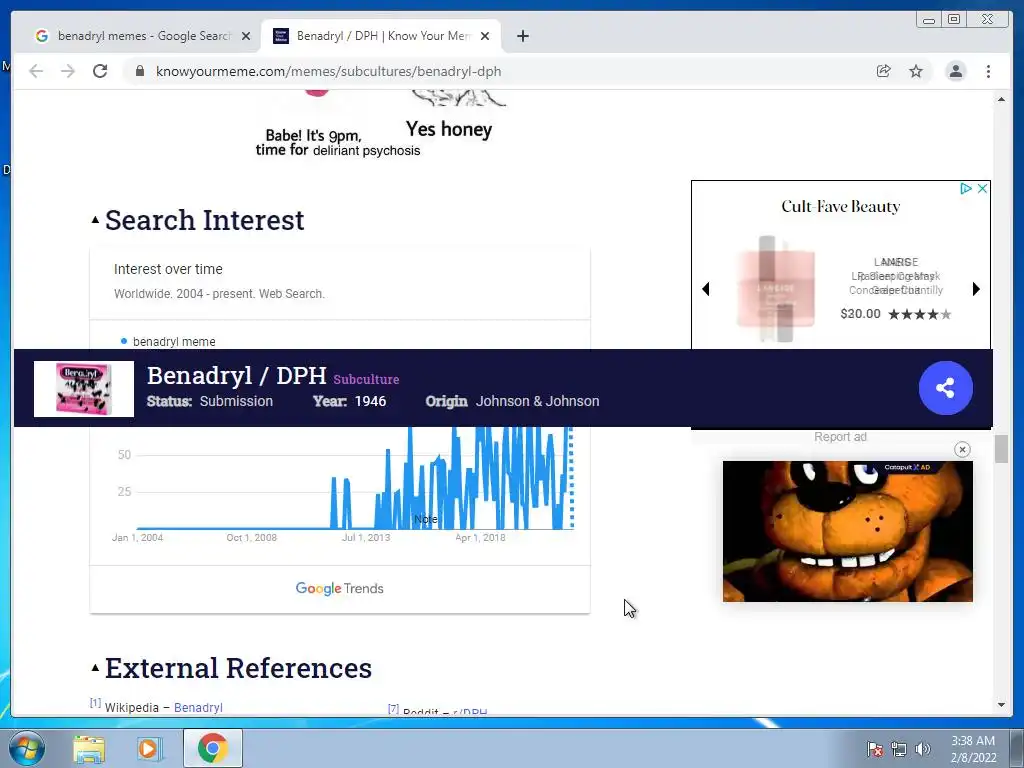This screenshot has height=768, width=1024.
Task: Click the page scrollbar thumb
Action: click(1001, 449)
